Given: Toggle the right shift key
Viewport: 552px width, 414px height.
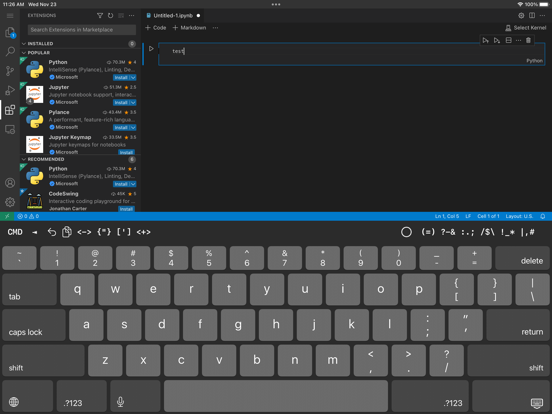Looking at the screenshot, I should pyautogui.click(x=509, y=360).
